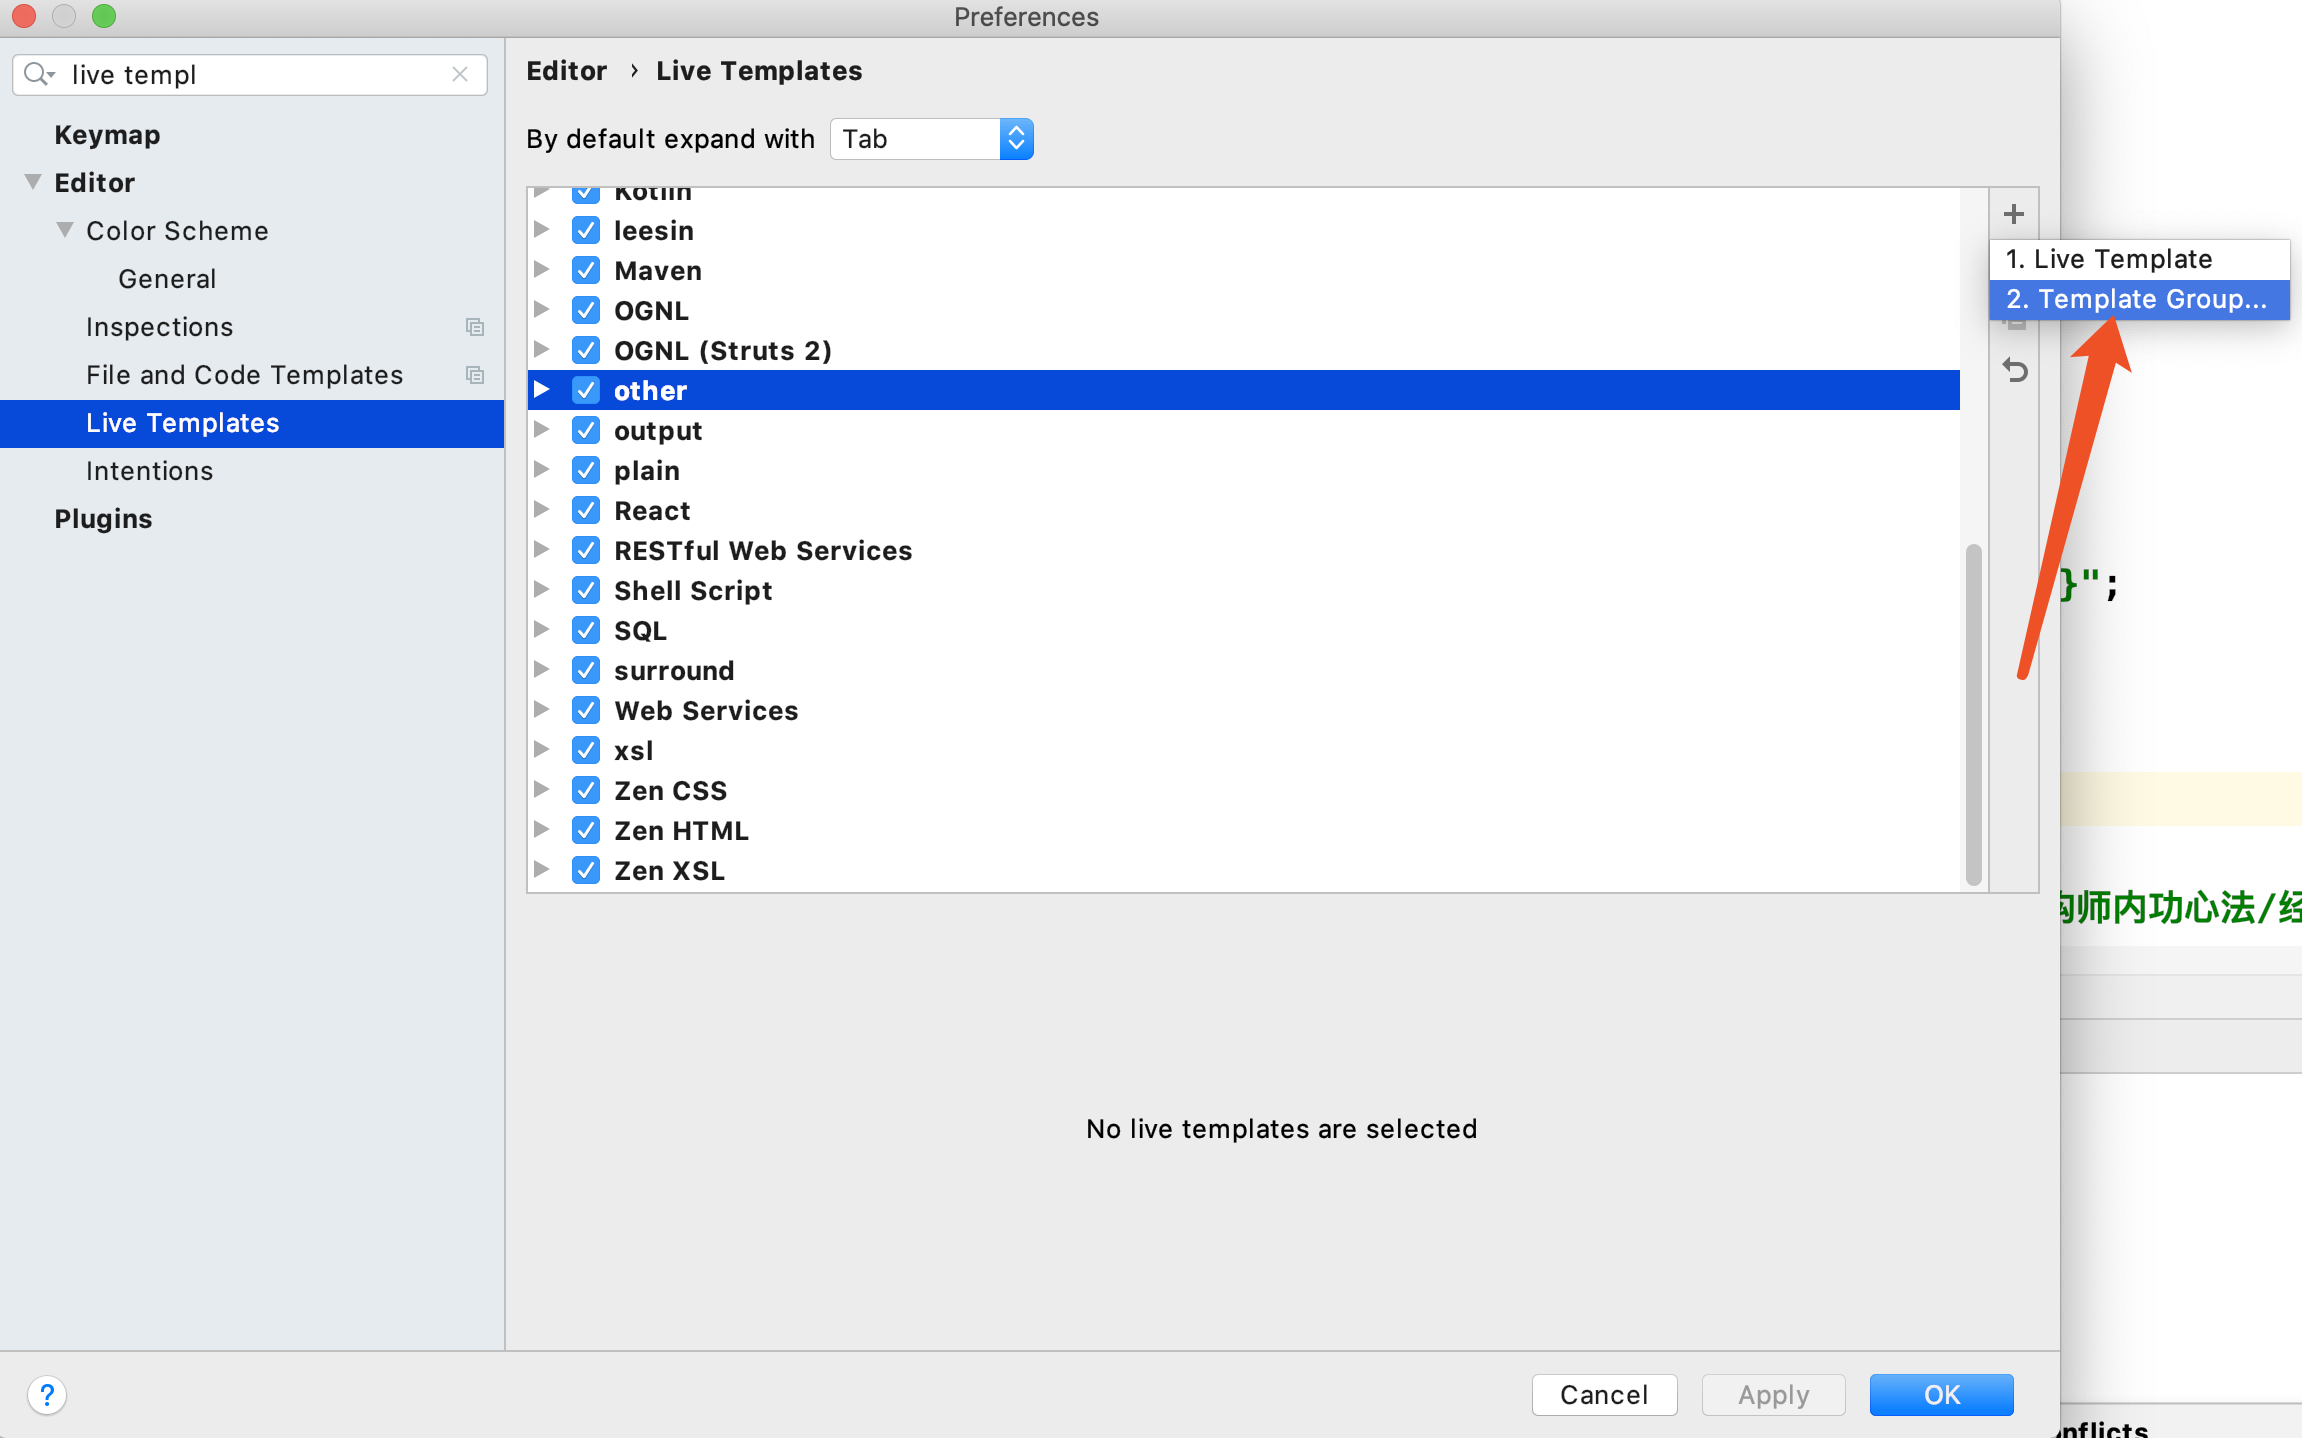Click the copy File and Code Templates icon
The image size is (2302, 1438).
475,374
